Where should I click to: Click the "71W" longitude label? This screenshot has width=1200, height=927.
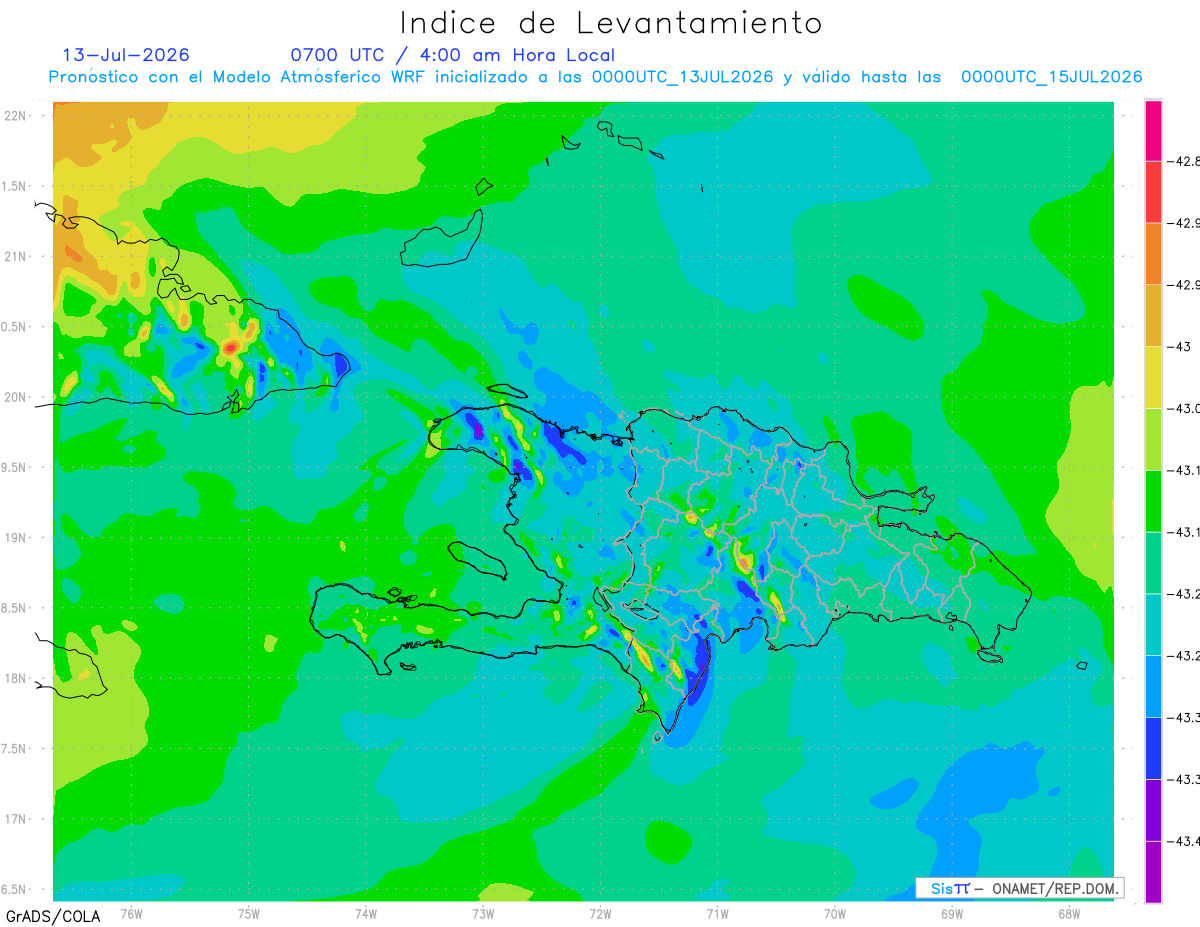tap(717, 912)
